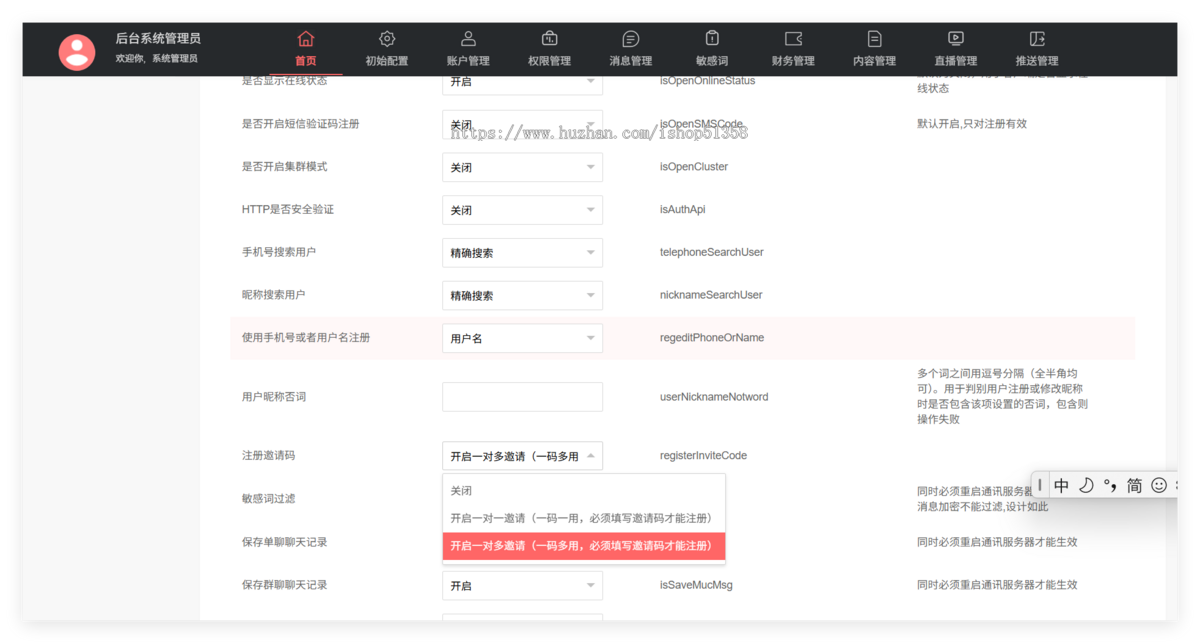The width and height of the screenshot is (1200, 643).
Task: Open 手机号搜索用户 dropdown
Action: click(x=522, y=253)
